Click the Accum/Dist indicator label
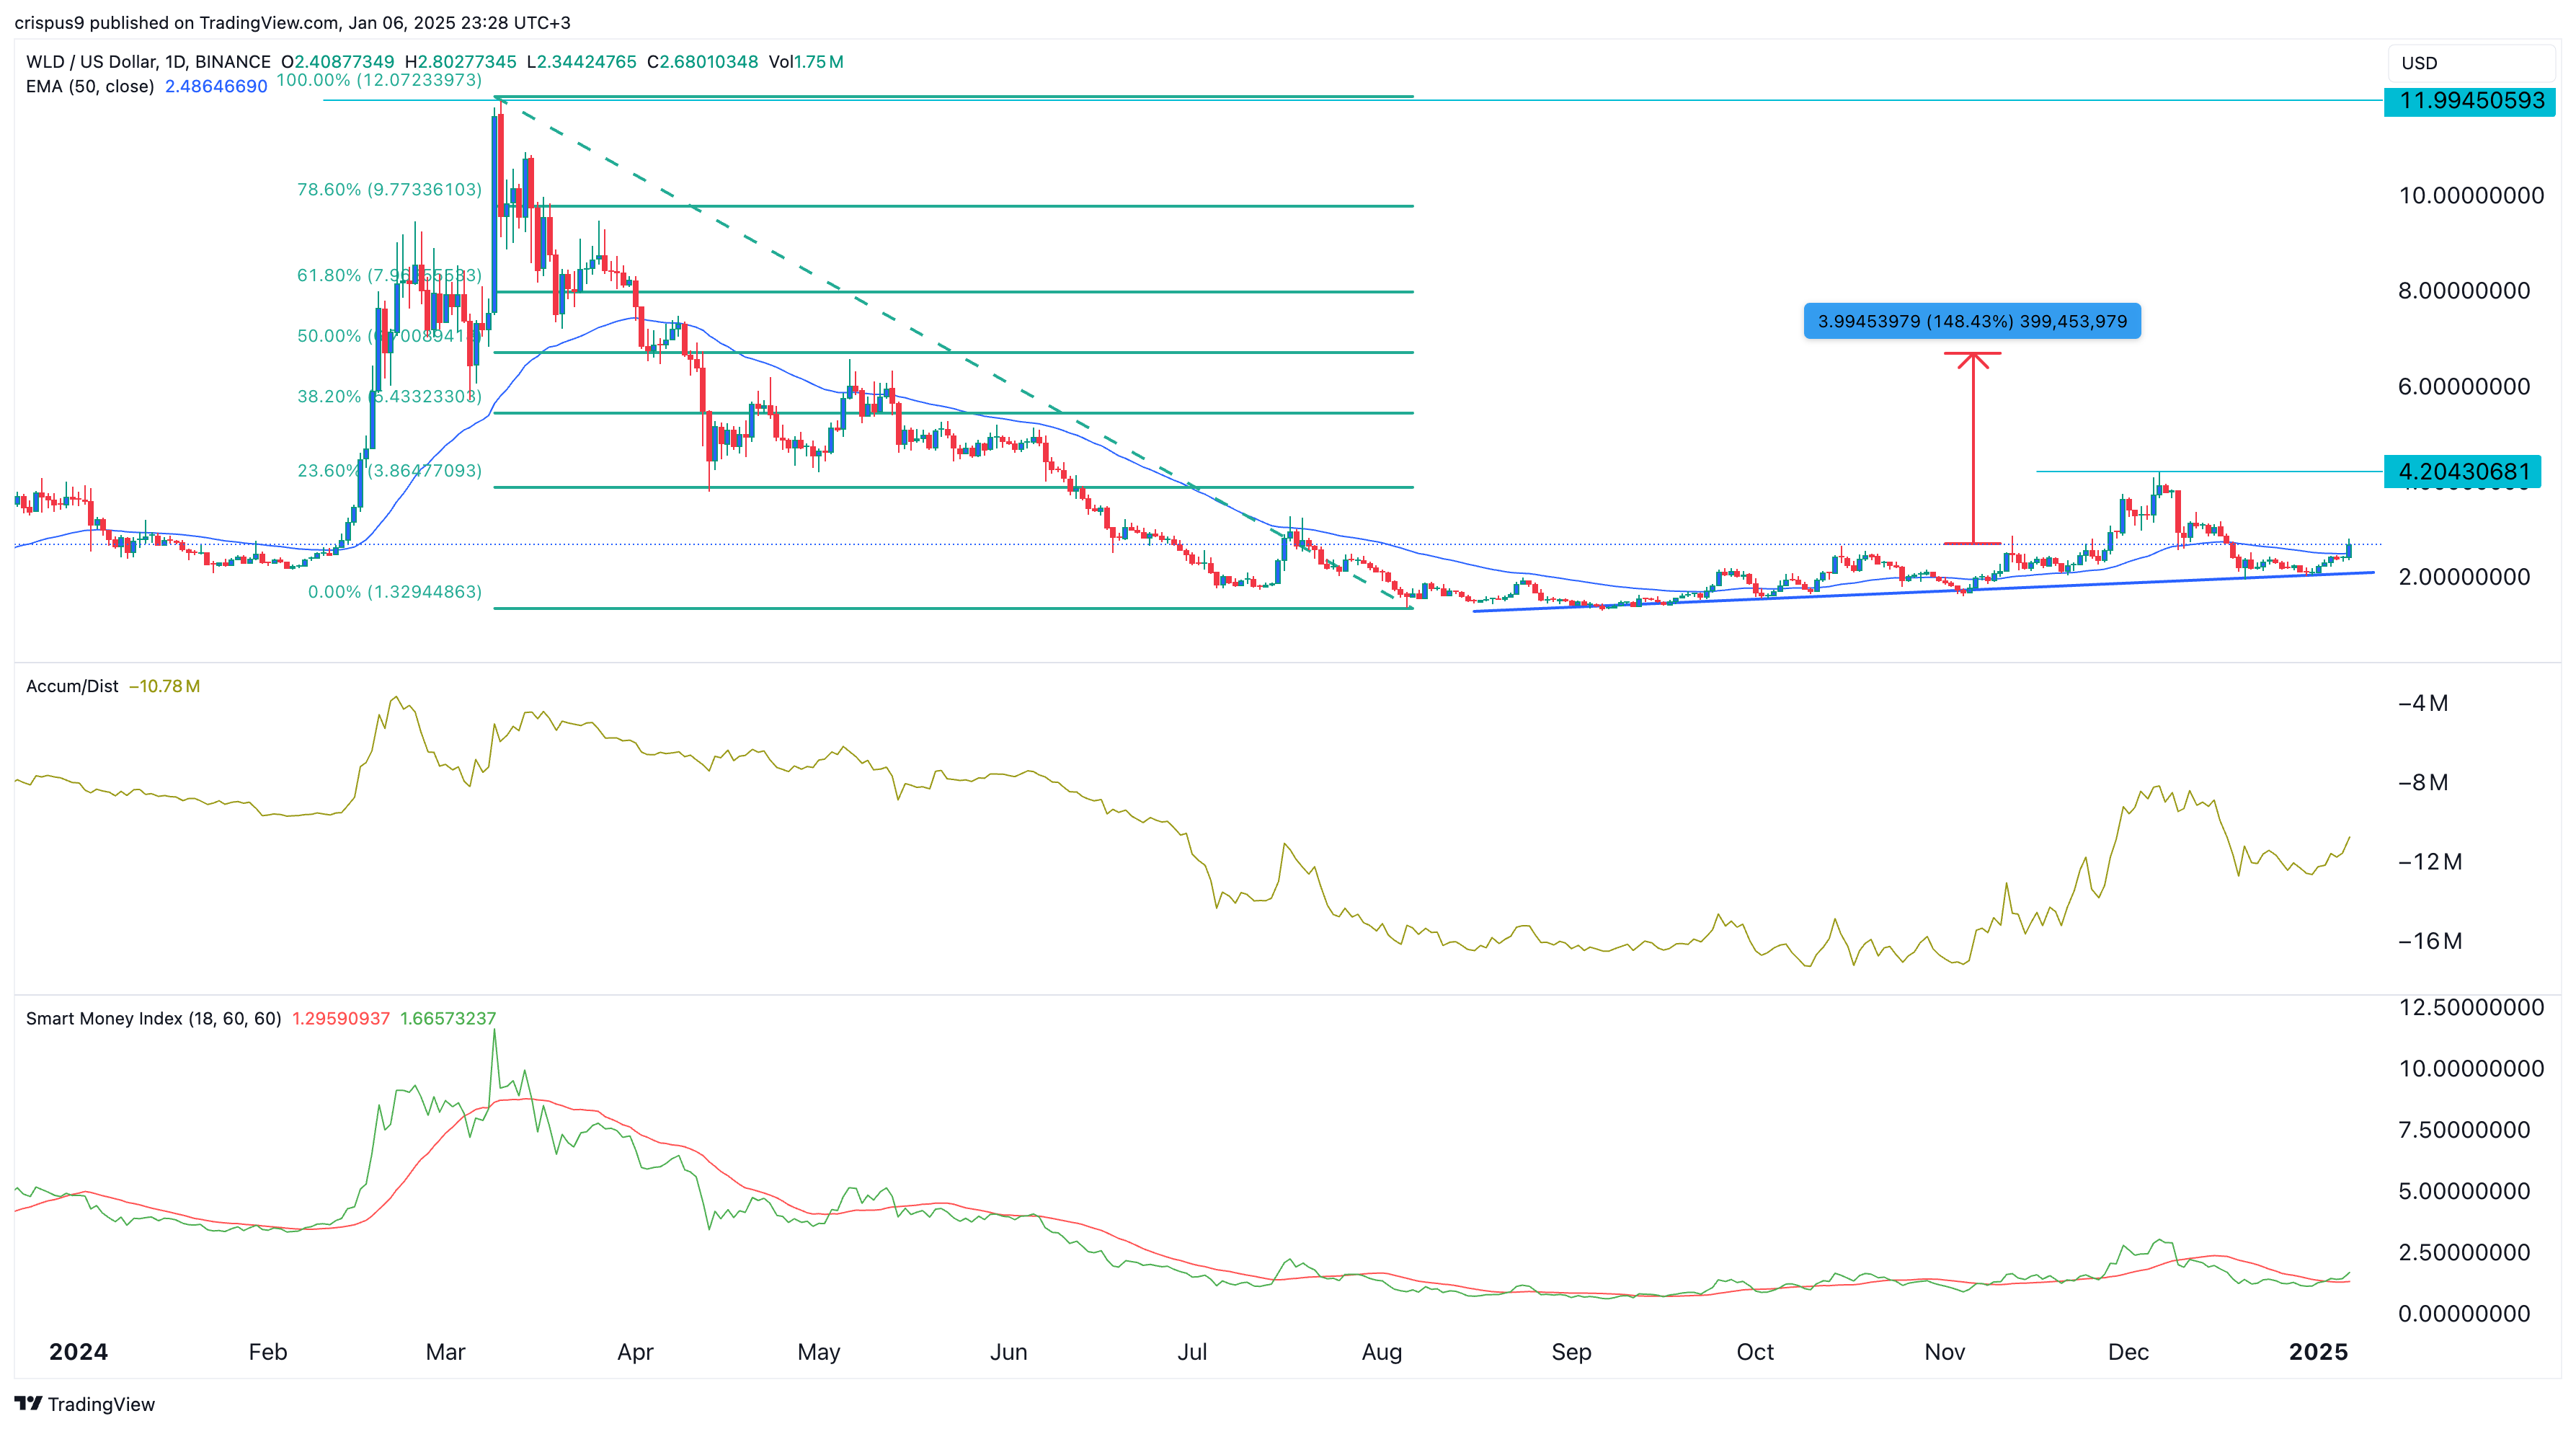The image size is (2576, 1429). [72, 686]
